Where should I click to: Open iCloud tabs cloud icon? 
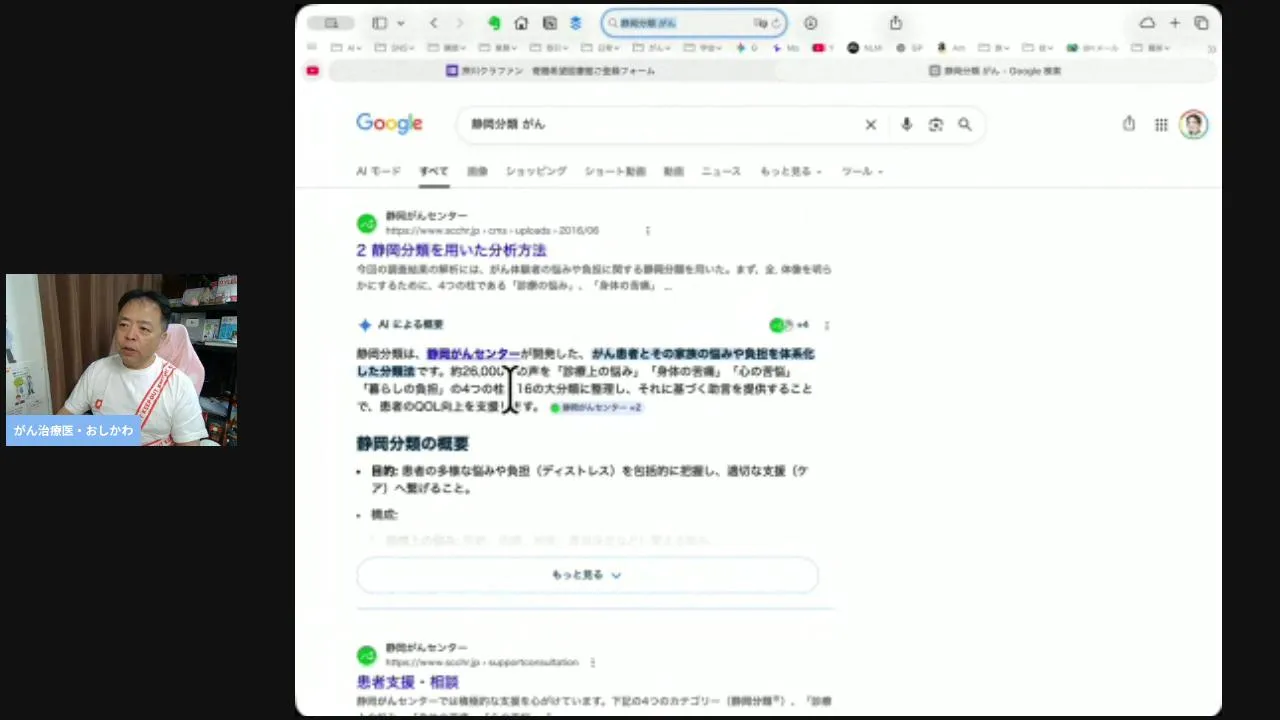pyautogui.click(x=1147, y=23)
